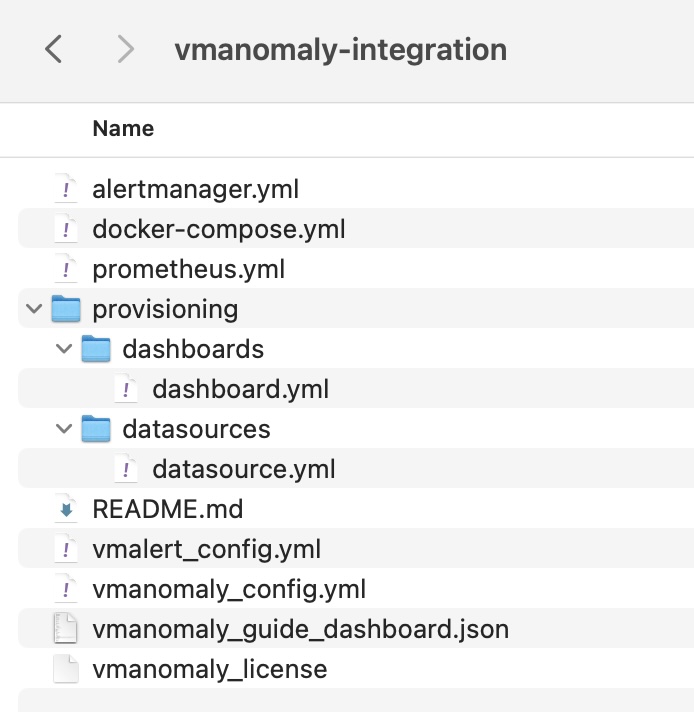This screenshot has width=694, height=712.
Task: Click the datasources folder icon
Action: pos(96,429)
